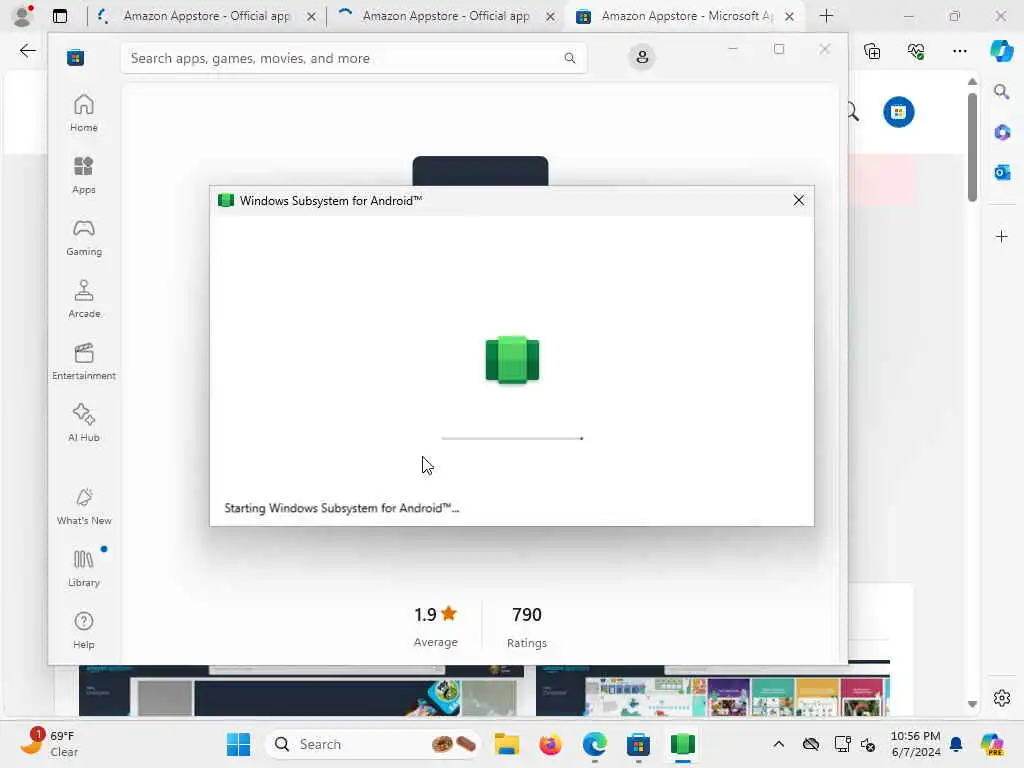The height and width of the screenshot is (768, 1024).
Task: Open Library in Store sidebar
Action: point(84,568)
